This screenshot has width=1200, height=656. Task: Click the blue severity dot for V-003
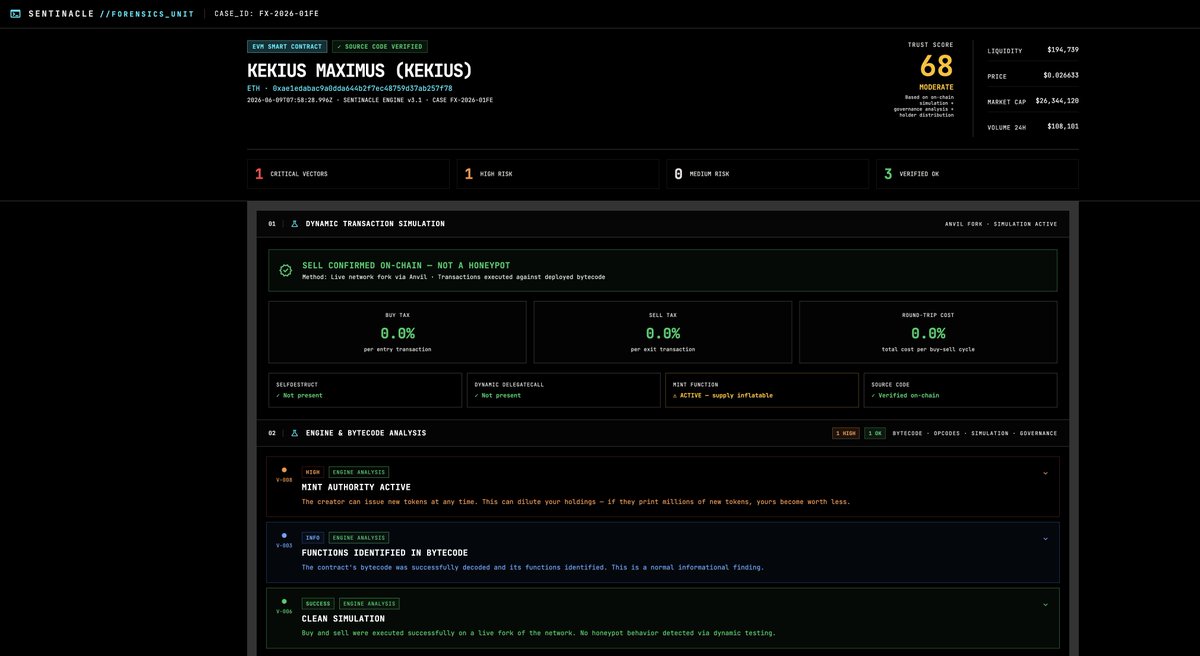pyautogui.click(x=284, y=535)
